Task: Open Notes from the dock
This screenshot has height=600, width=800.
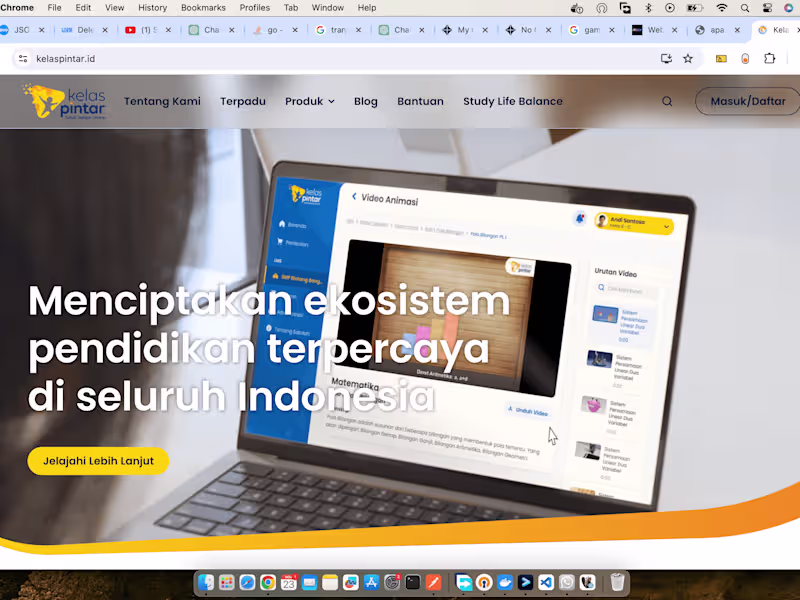Action: coord(330,583)
